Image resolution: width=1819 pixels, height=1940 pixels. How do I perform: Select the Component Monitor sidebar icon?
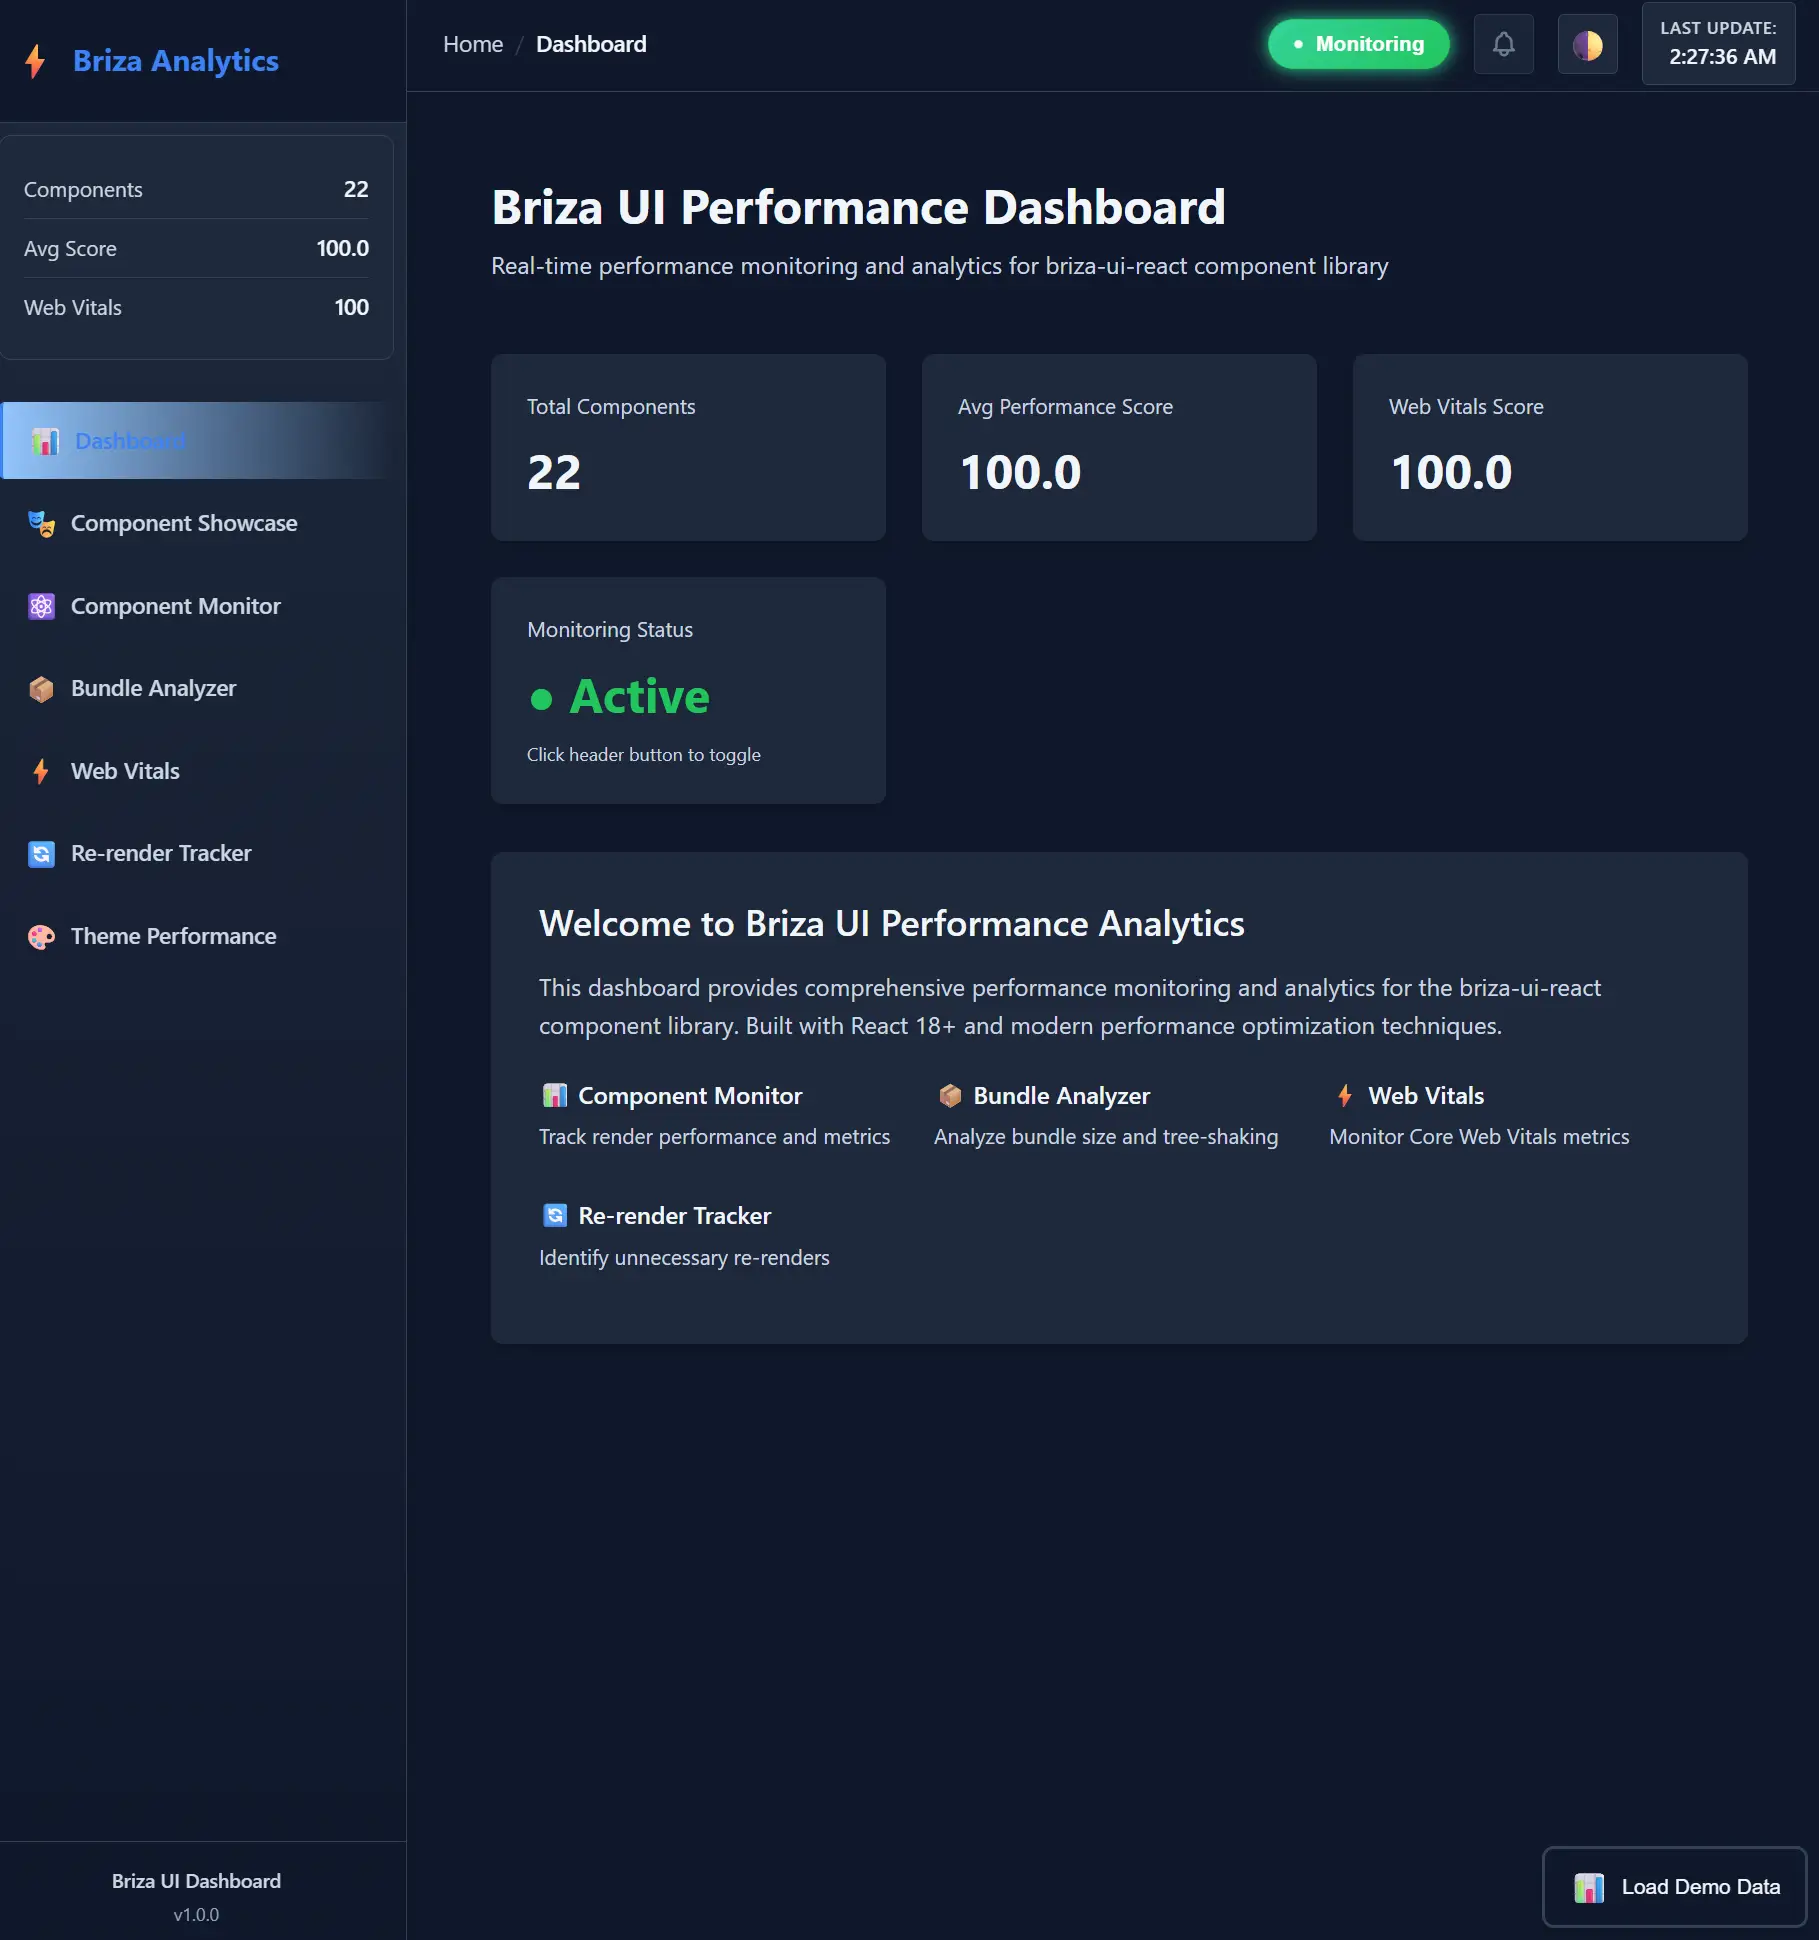tap(41, 606)
